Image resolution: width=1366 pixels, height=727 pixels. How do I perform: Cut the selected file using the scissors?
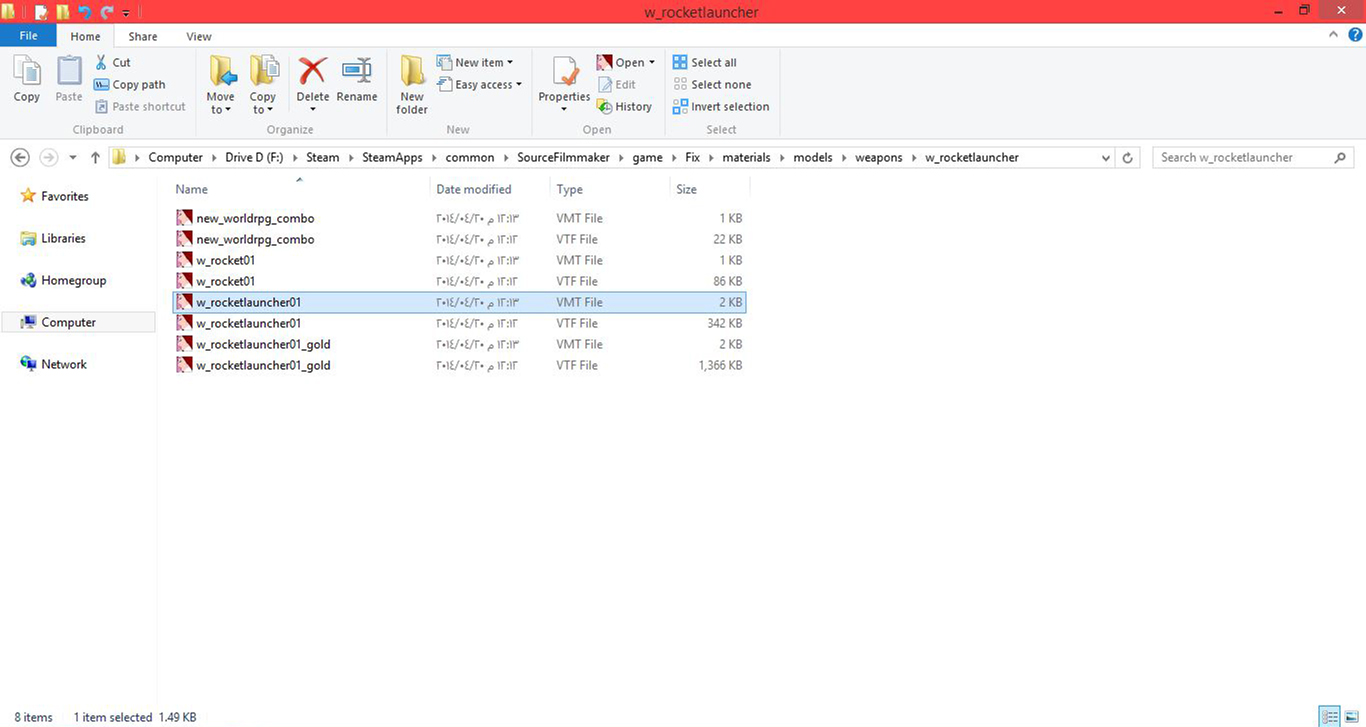click(x=113, y=62)
